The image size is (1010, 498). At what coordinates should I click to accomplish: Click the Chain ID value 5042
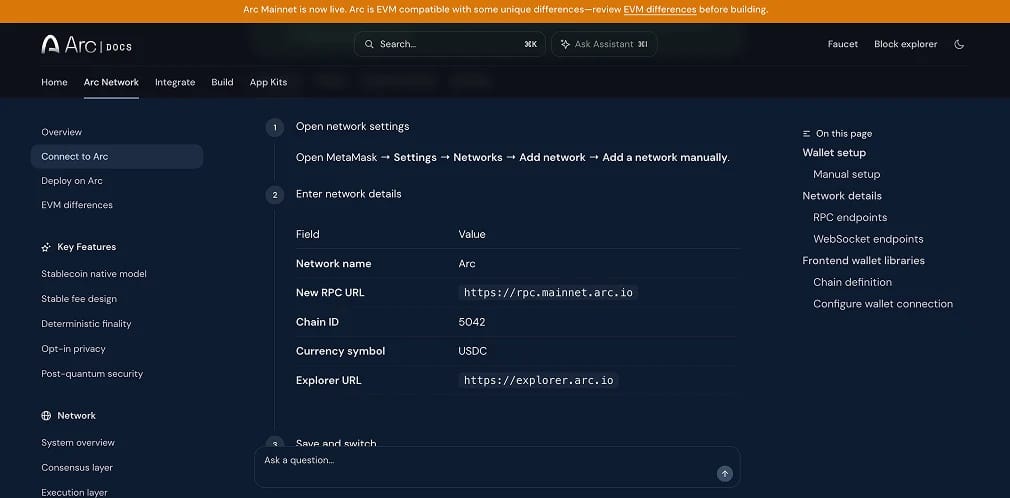[472, 321]
